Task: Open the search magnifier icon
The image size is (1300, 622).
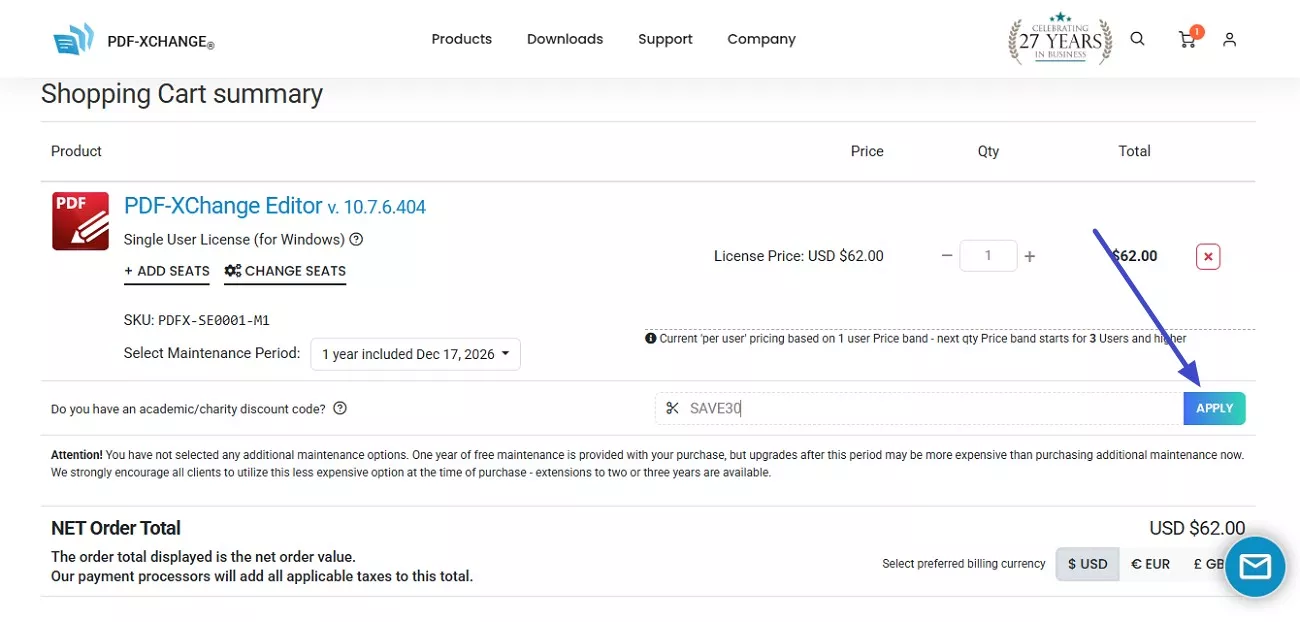Action: 1137,39
